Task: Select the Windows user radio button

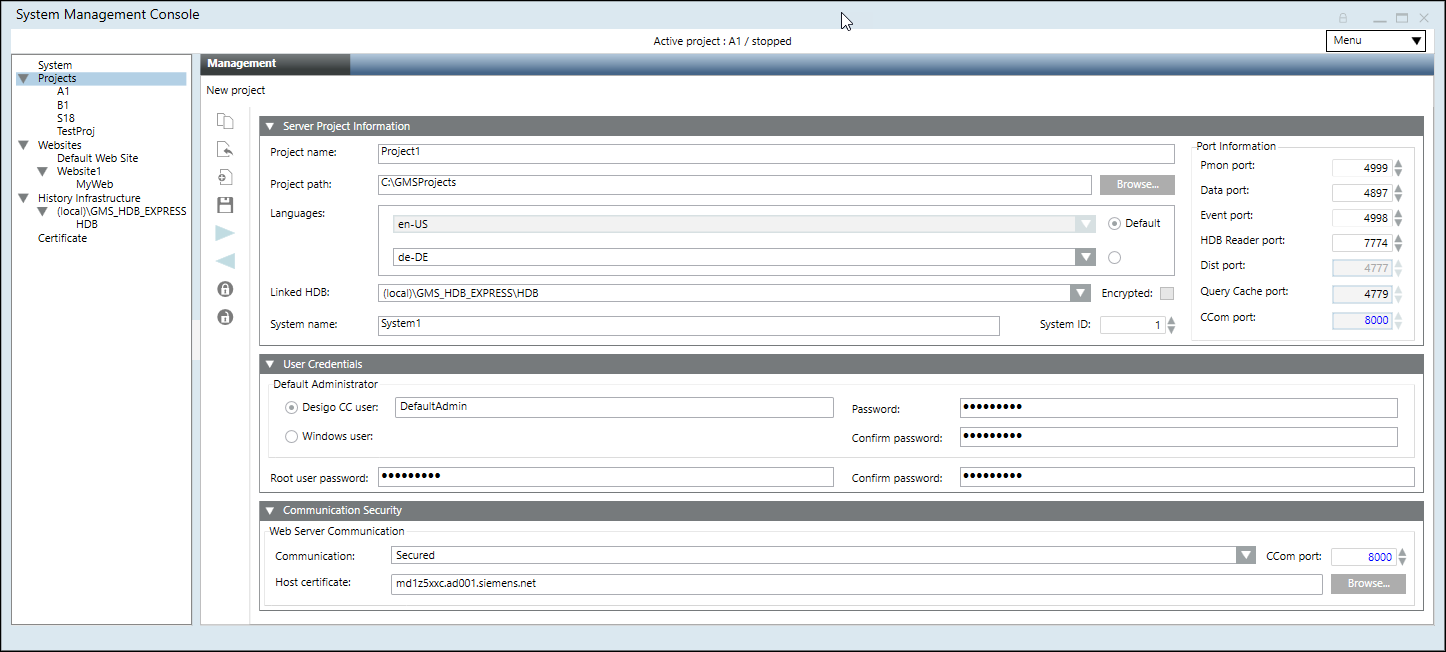Action: click(x=292, y=436)
